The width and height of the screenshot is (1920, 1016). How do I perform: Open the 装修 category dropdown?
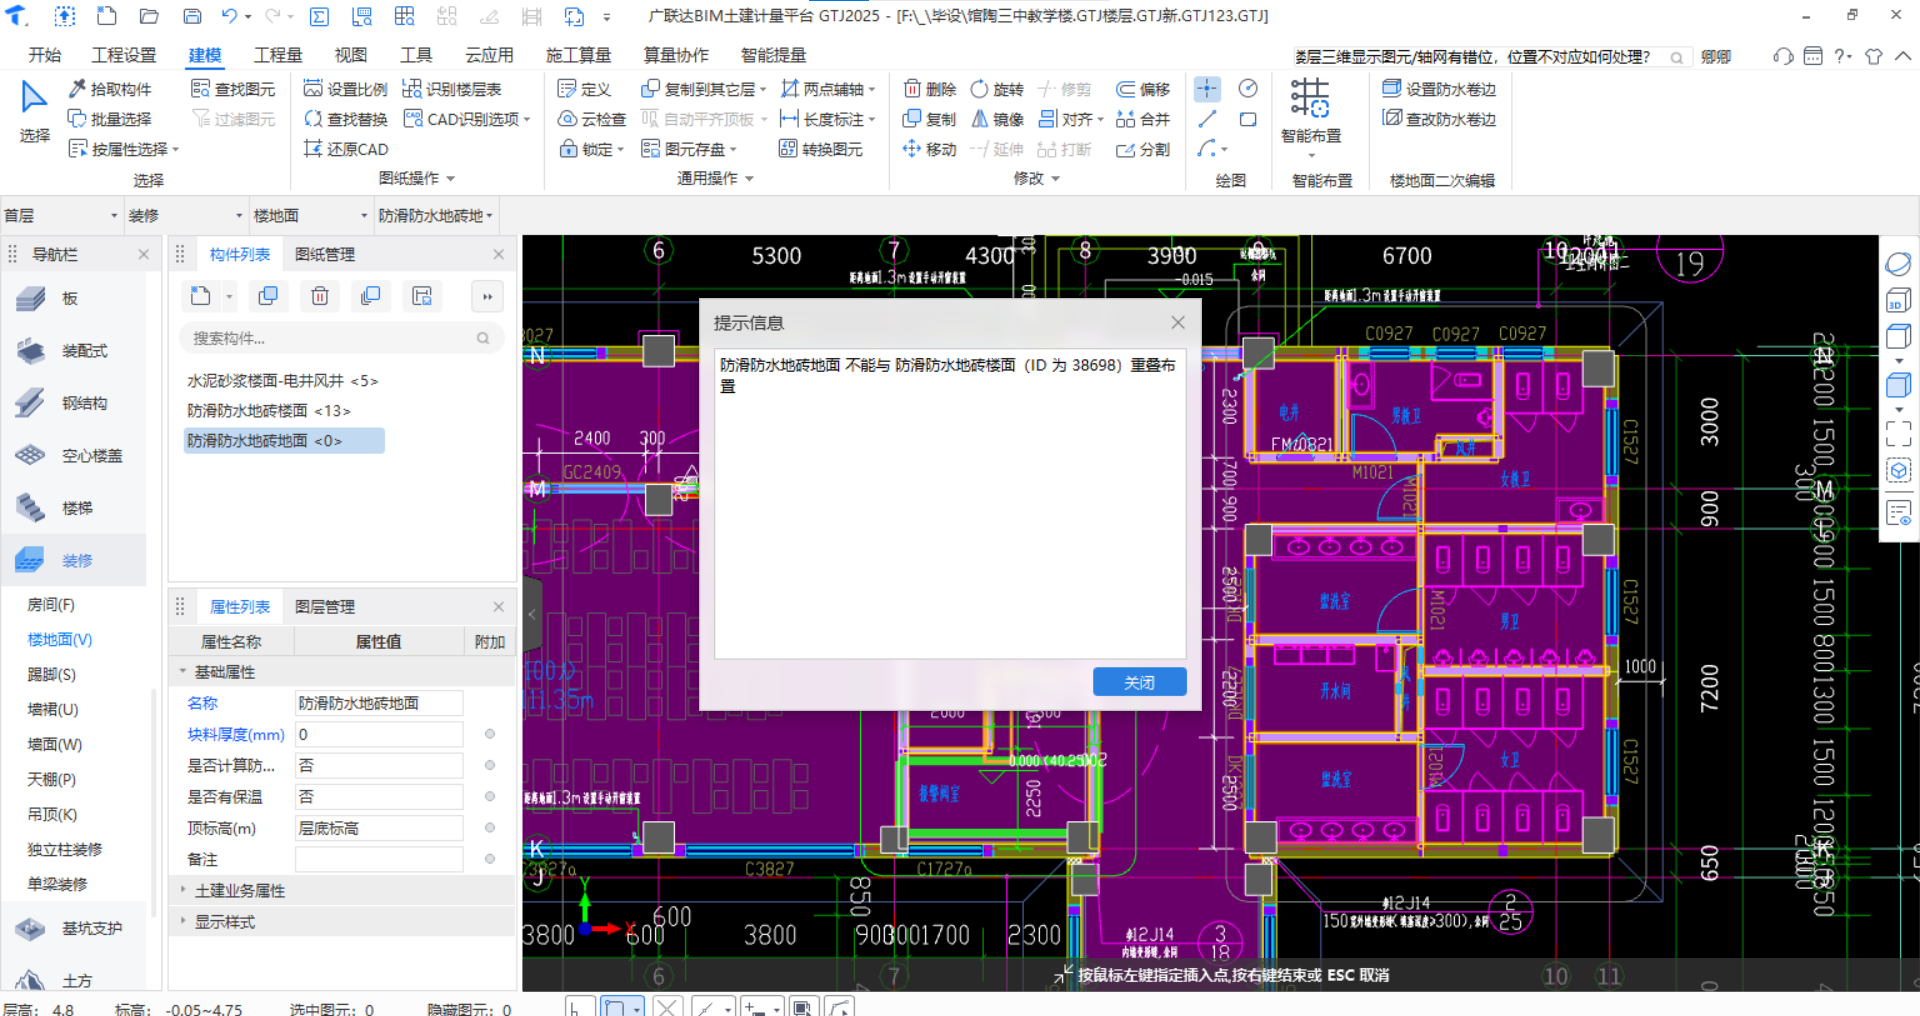pos(185,216)
